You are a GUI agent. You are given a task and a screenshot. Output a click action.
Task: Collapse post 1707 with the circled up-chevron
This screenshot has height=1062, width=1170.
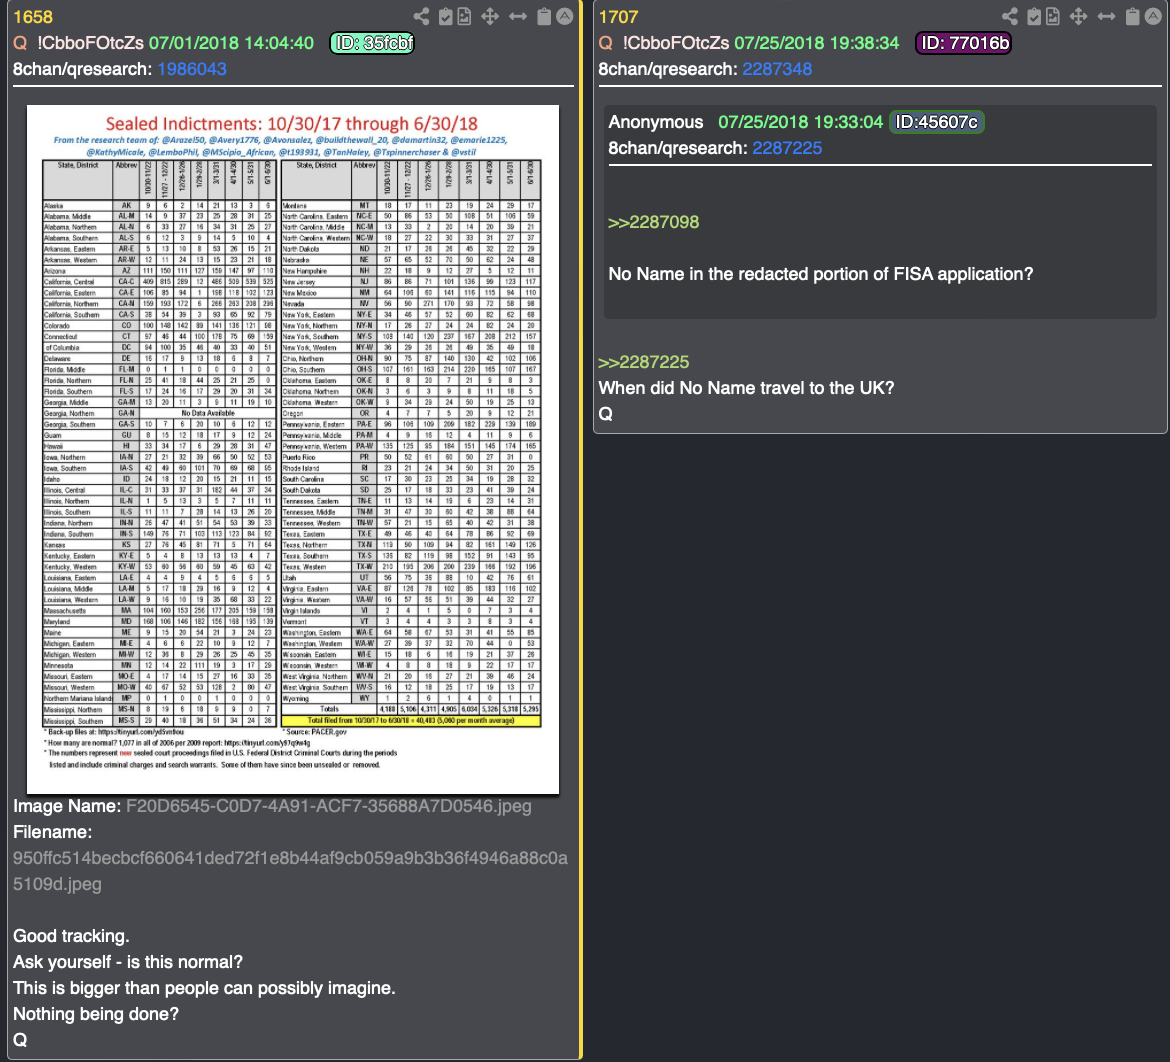point(1153,16)
